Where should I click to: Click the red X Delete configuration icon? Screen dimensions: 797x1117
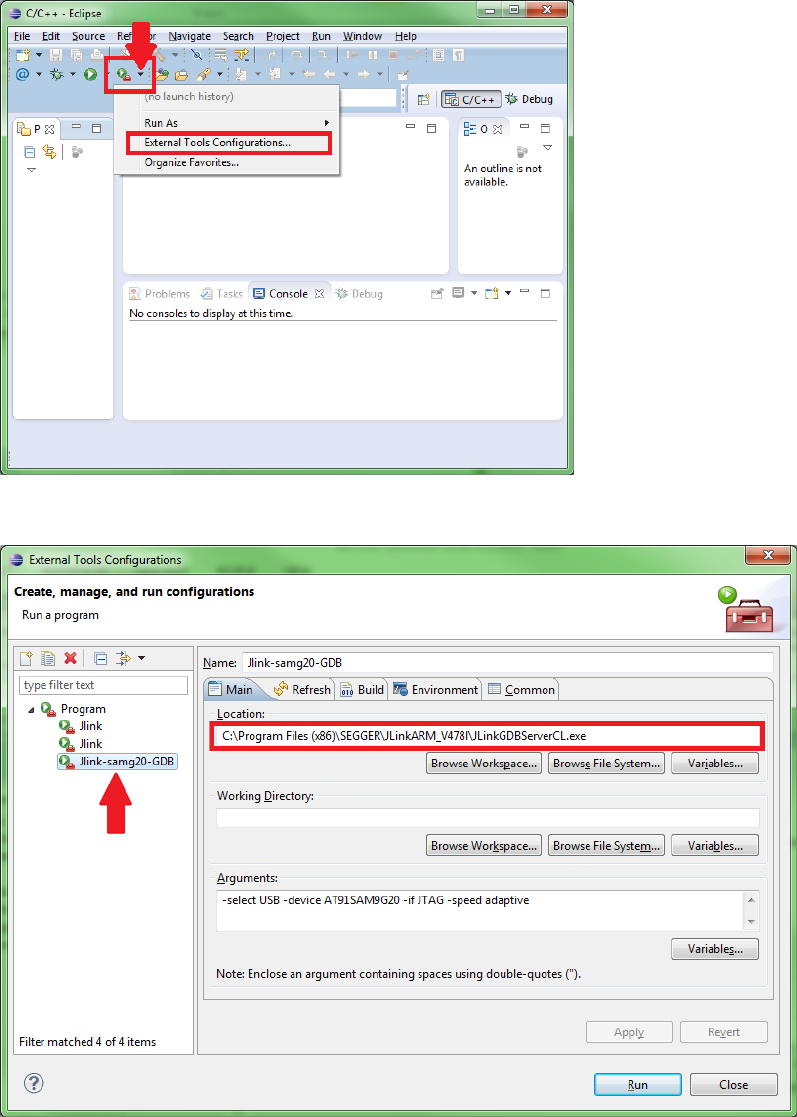point(70,658)
